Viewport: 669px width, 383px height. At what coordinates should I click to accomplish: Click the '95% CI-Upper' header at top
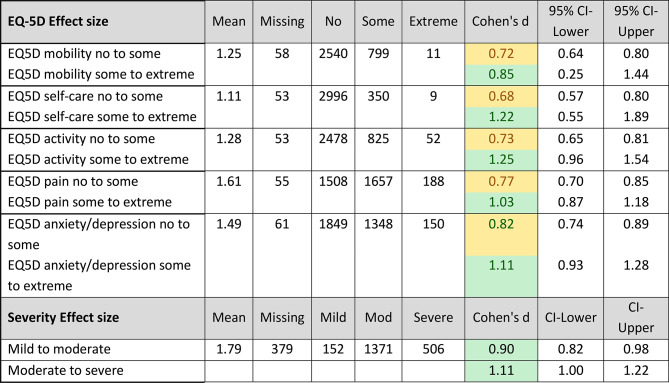click(x=636, y=22)
